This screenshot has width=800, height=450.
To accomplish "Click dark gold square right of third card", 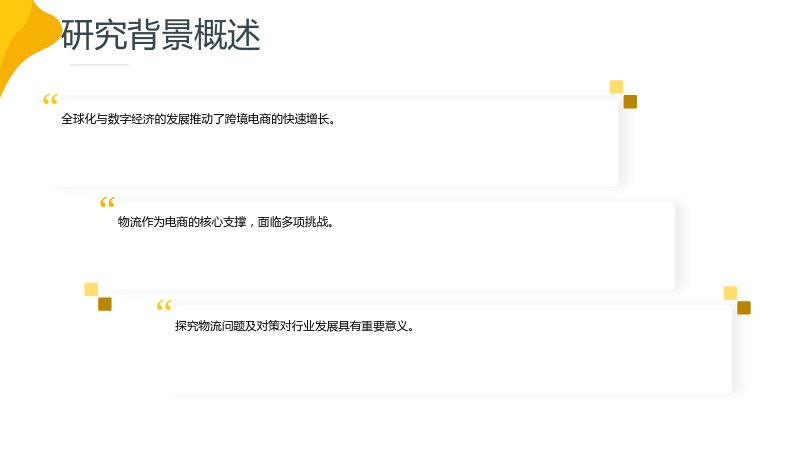I will point(744,308).
